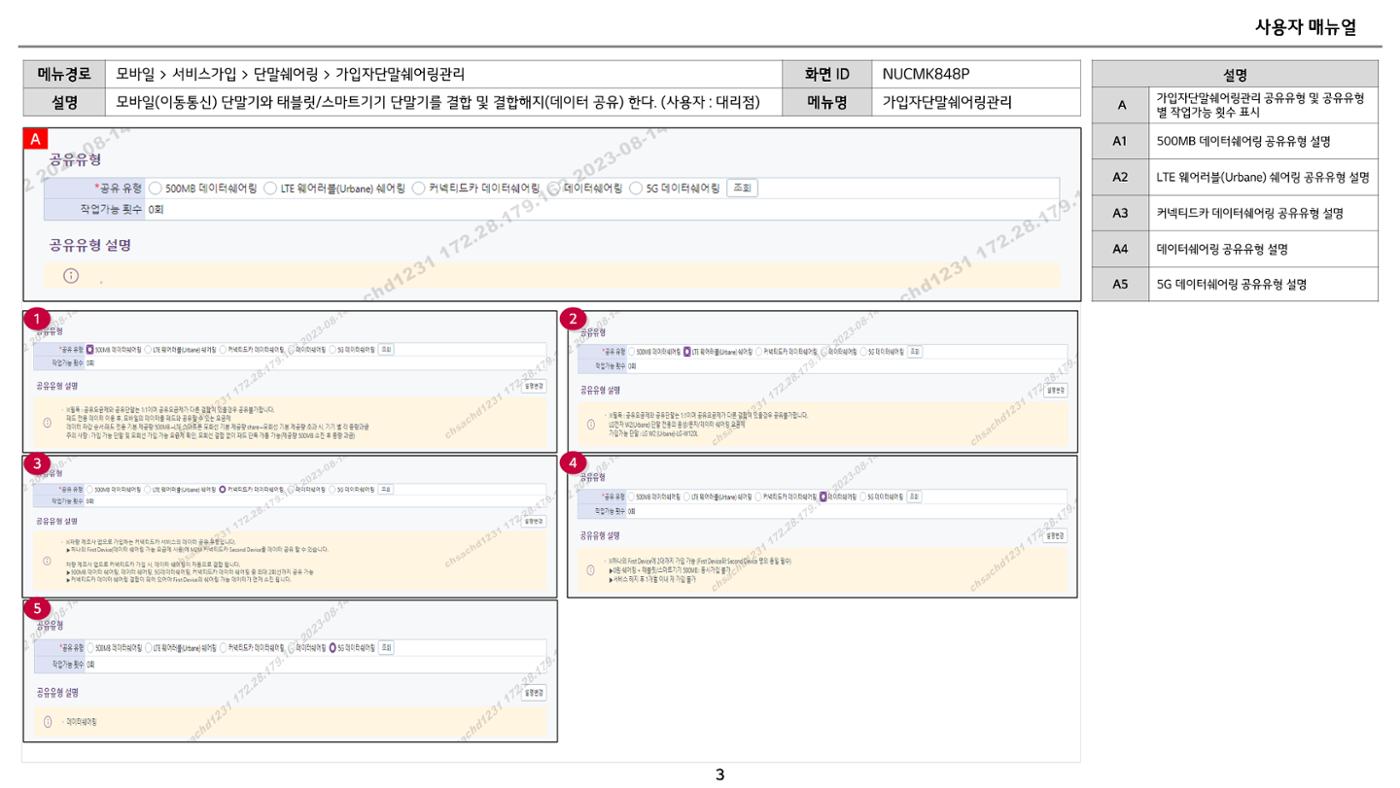Click 설명변경 button in panel 2

point(1056,390)
